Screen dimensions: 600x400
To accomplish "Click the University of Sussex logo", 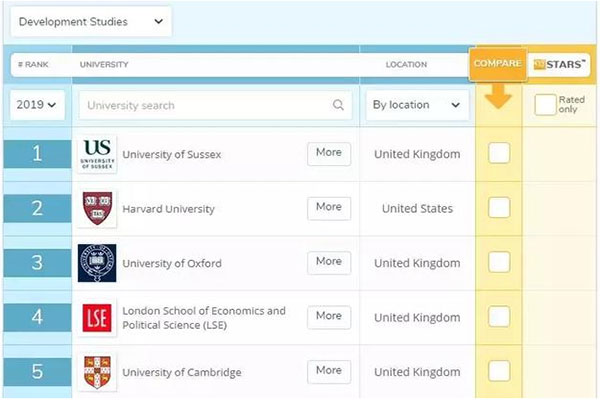I will coord(97,154).
